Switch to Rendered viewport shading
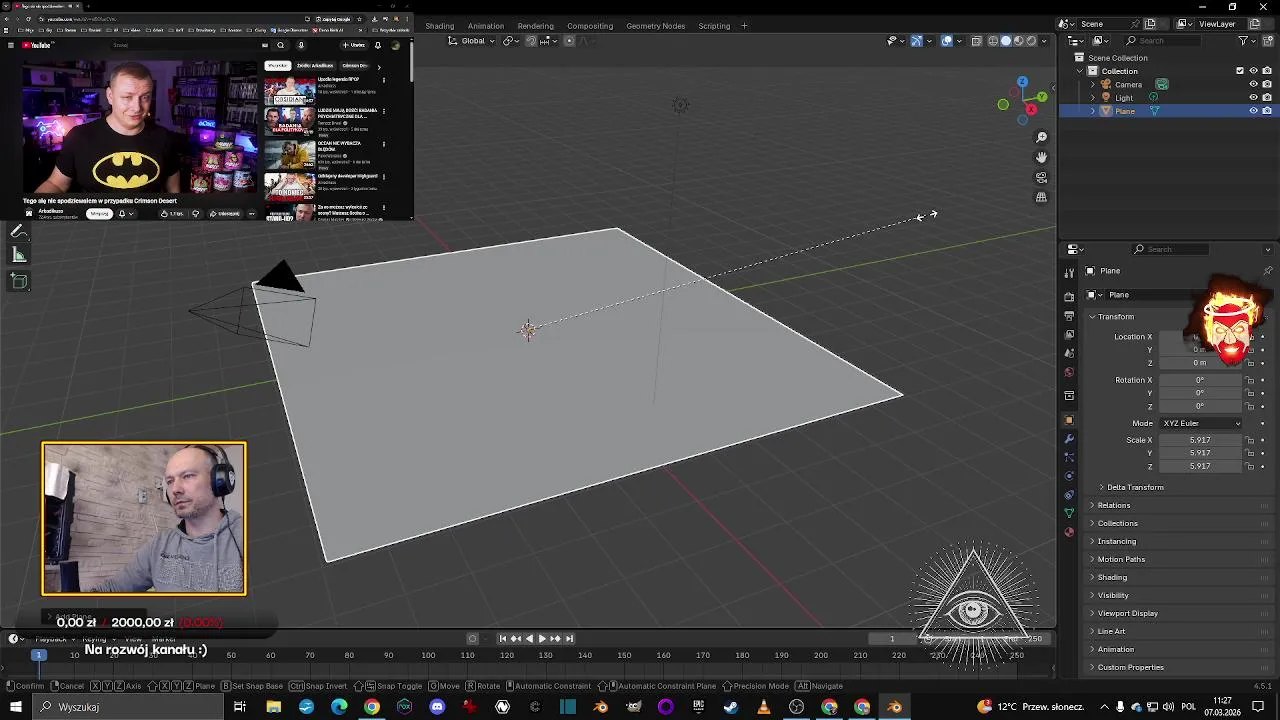This screenshot has height=720, width=1280. pos(1031,41)
